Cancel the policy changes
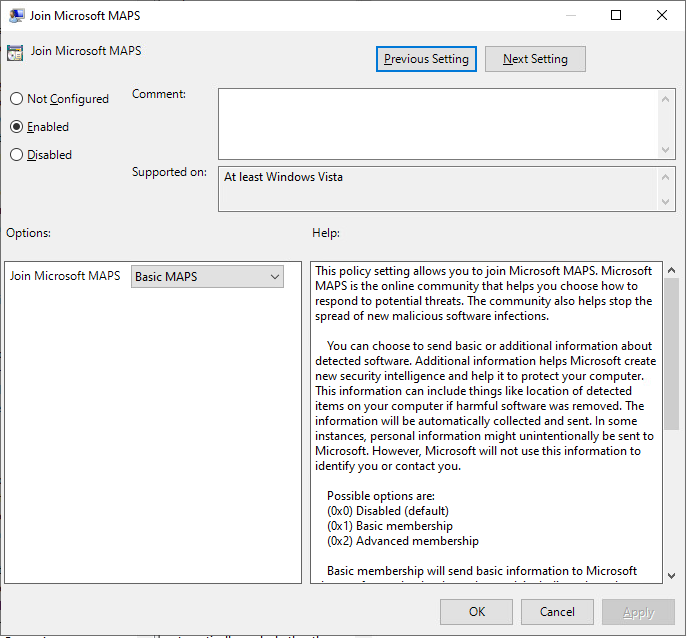Image resolution: width=687 pixels, height=638 pixels. point(557,611)
